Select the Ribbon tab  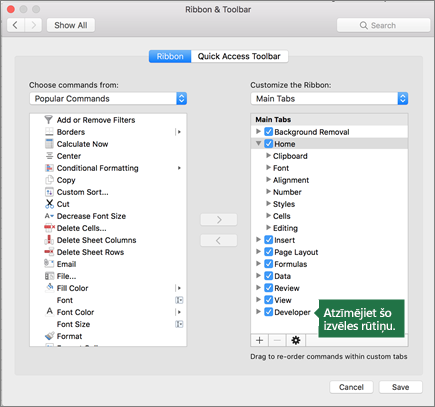170,56
